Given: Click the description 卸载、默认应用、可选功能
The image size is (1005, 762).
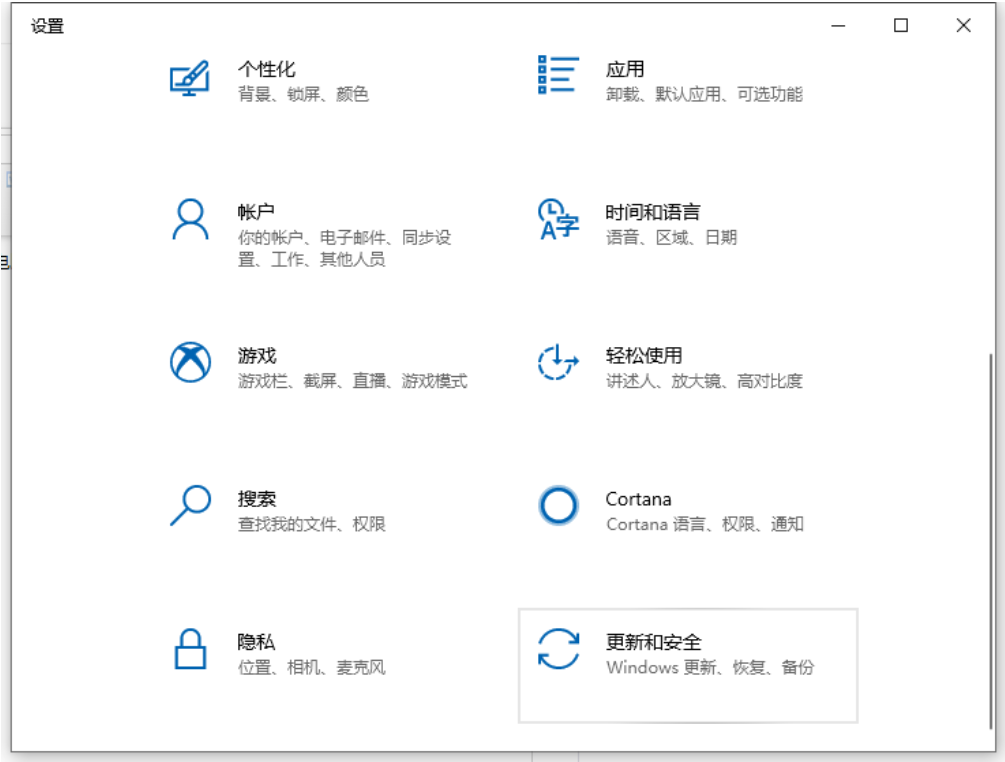Looking at the screenshot, I should tap(704, 94).
